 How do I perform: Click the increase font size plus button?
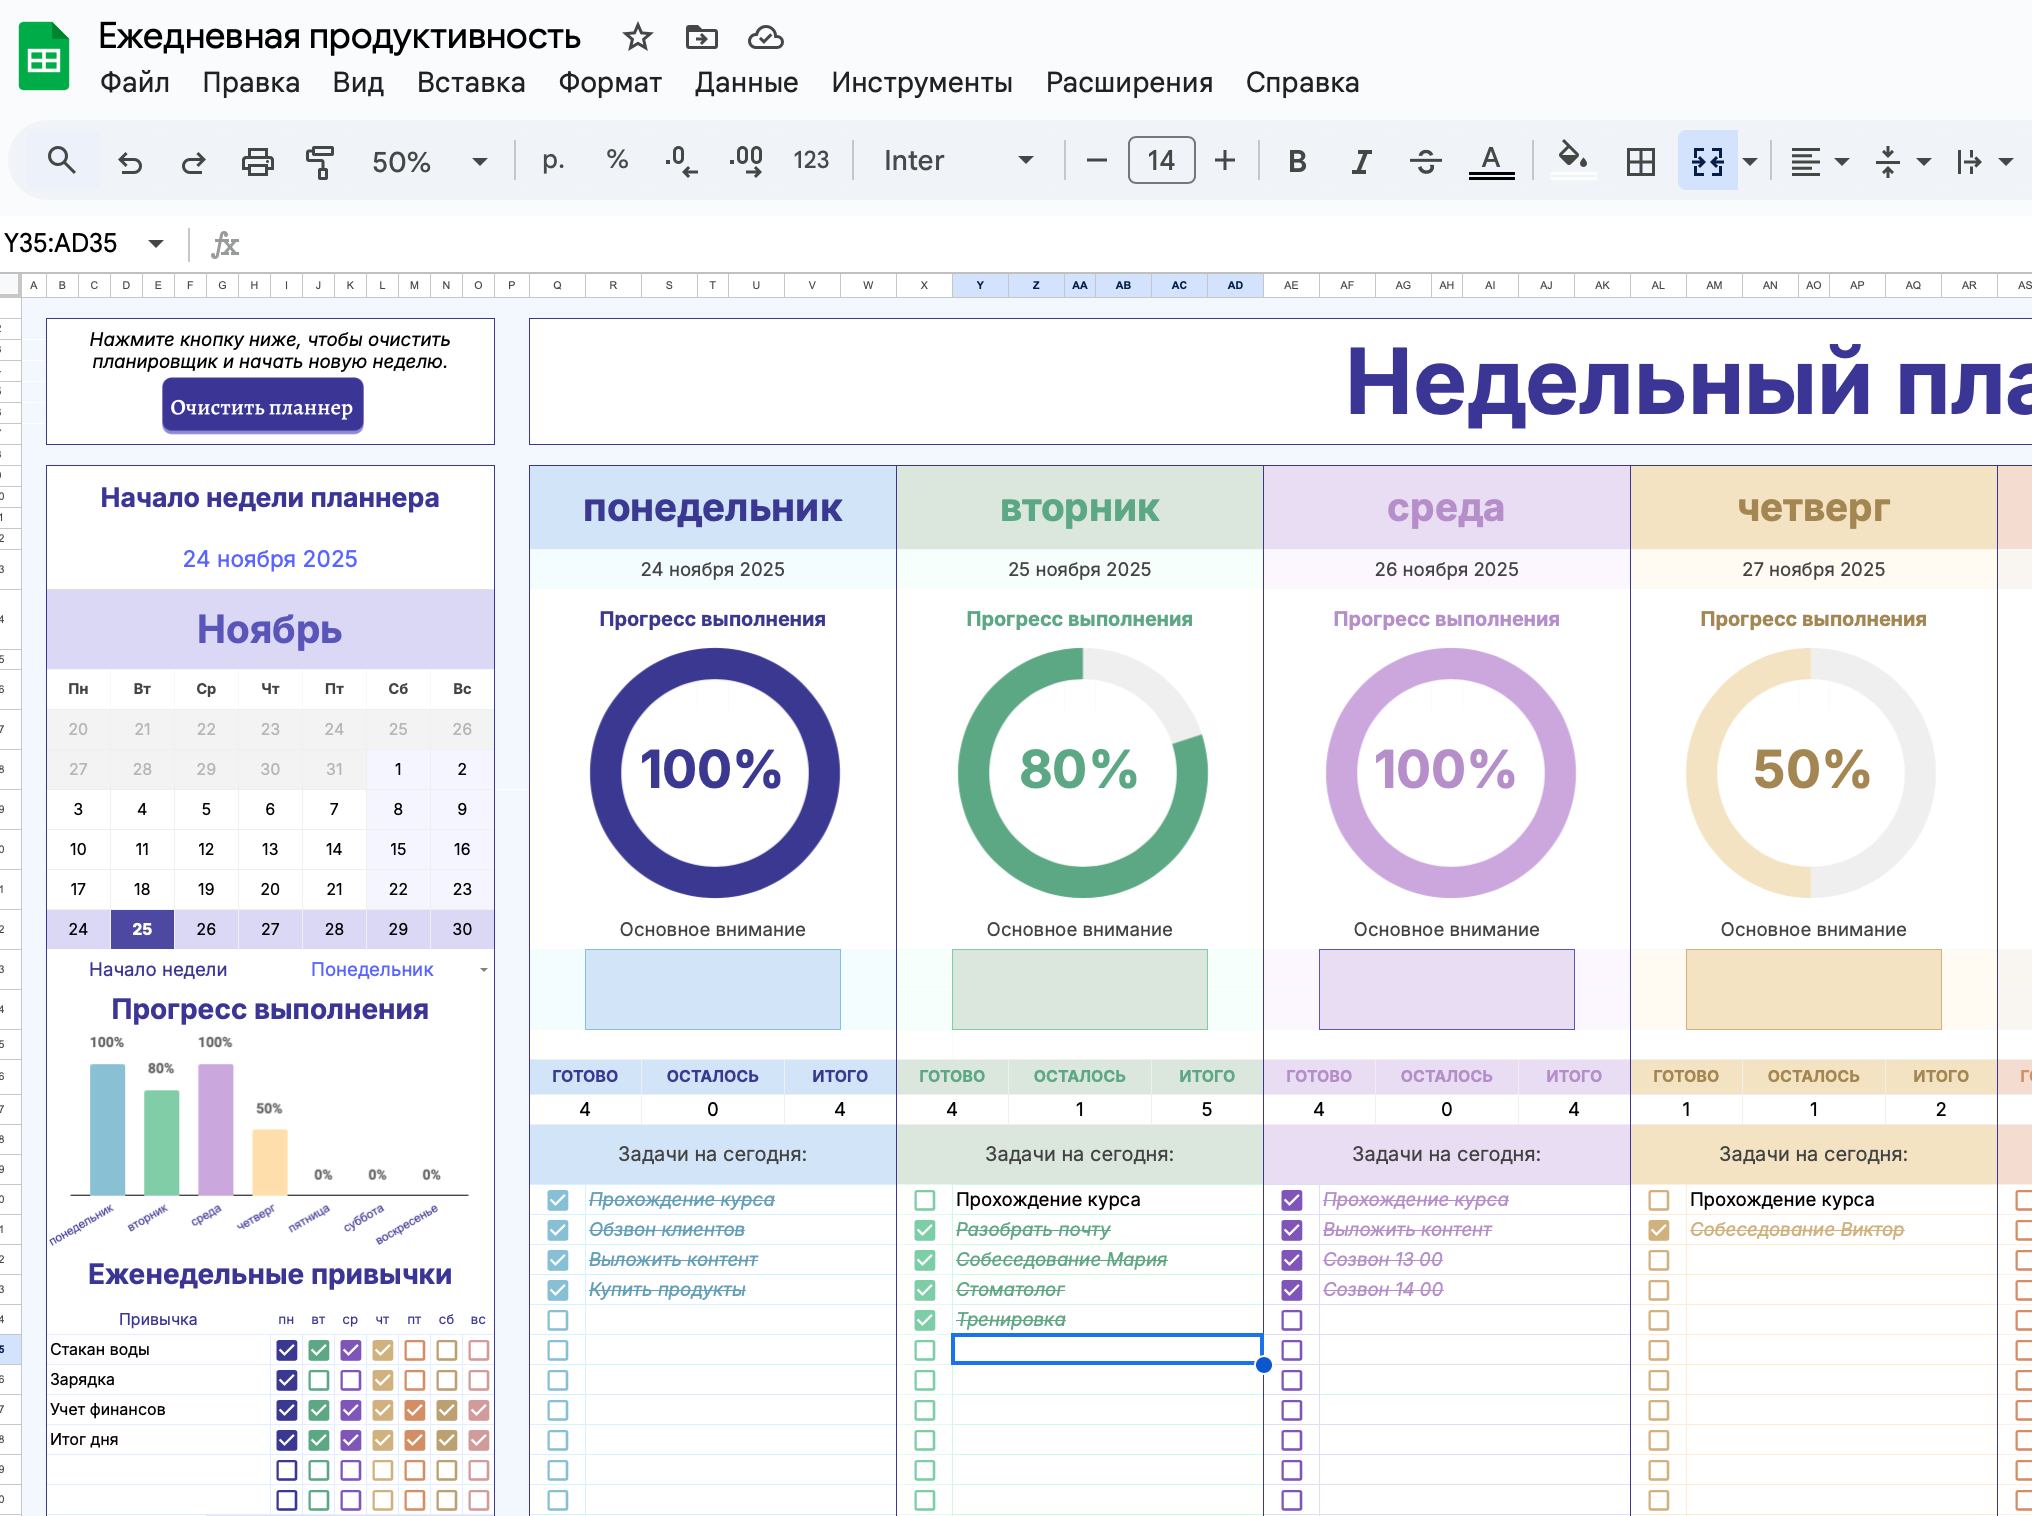pos(1225,161)
